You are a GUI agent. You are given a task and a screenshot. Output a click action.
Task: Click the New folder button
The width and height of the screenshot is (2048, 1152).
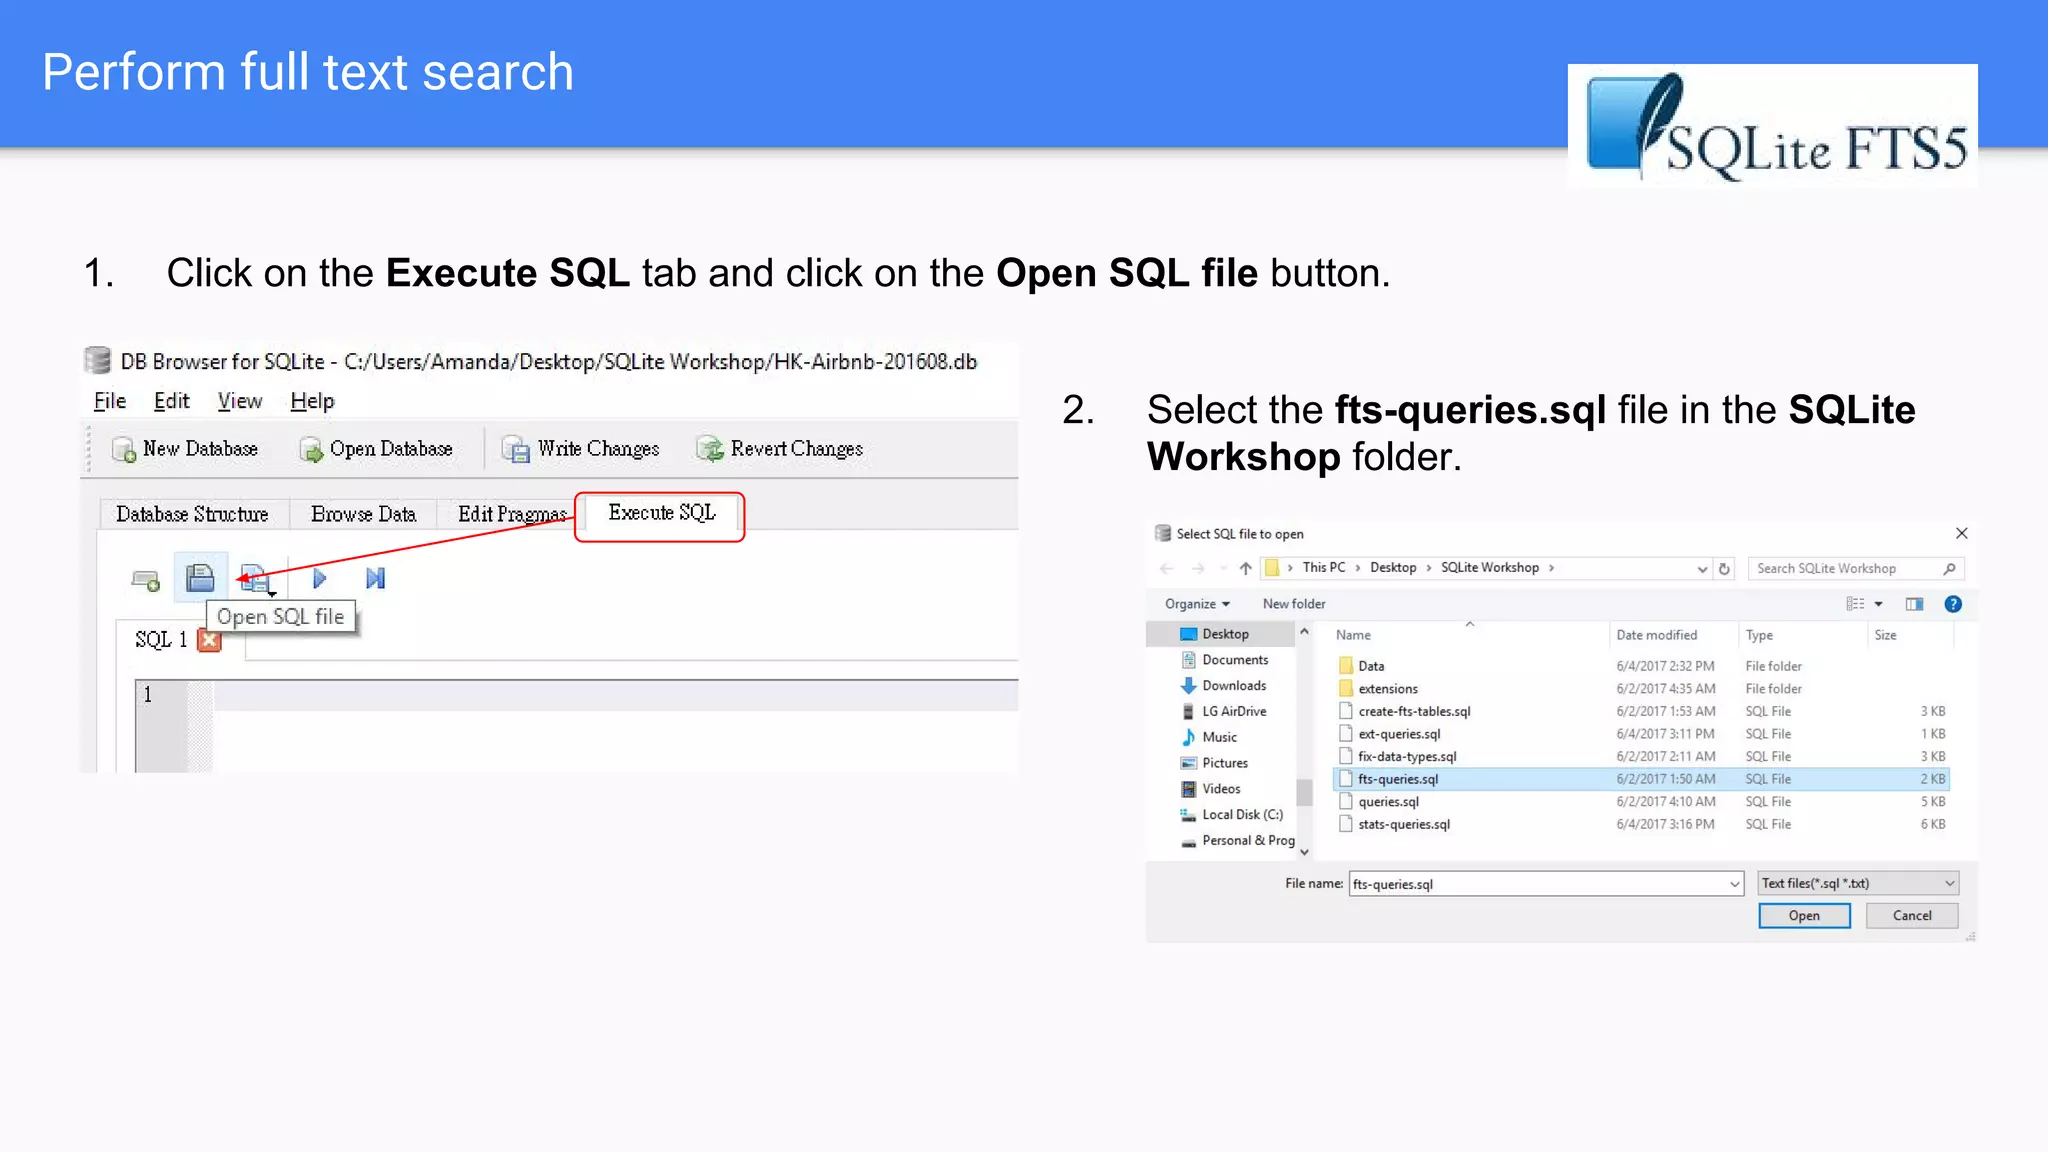pos(1294,604)
